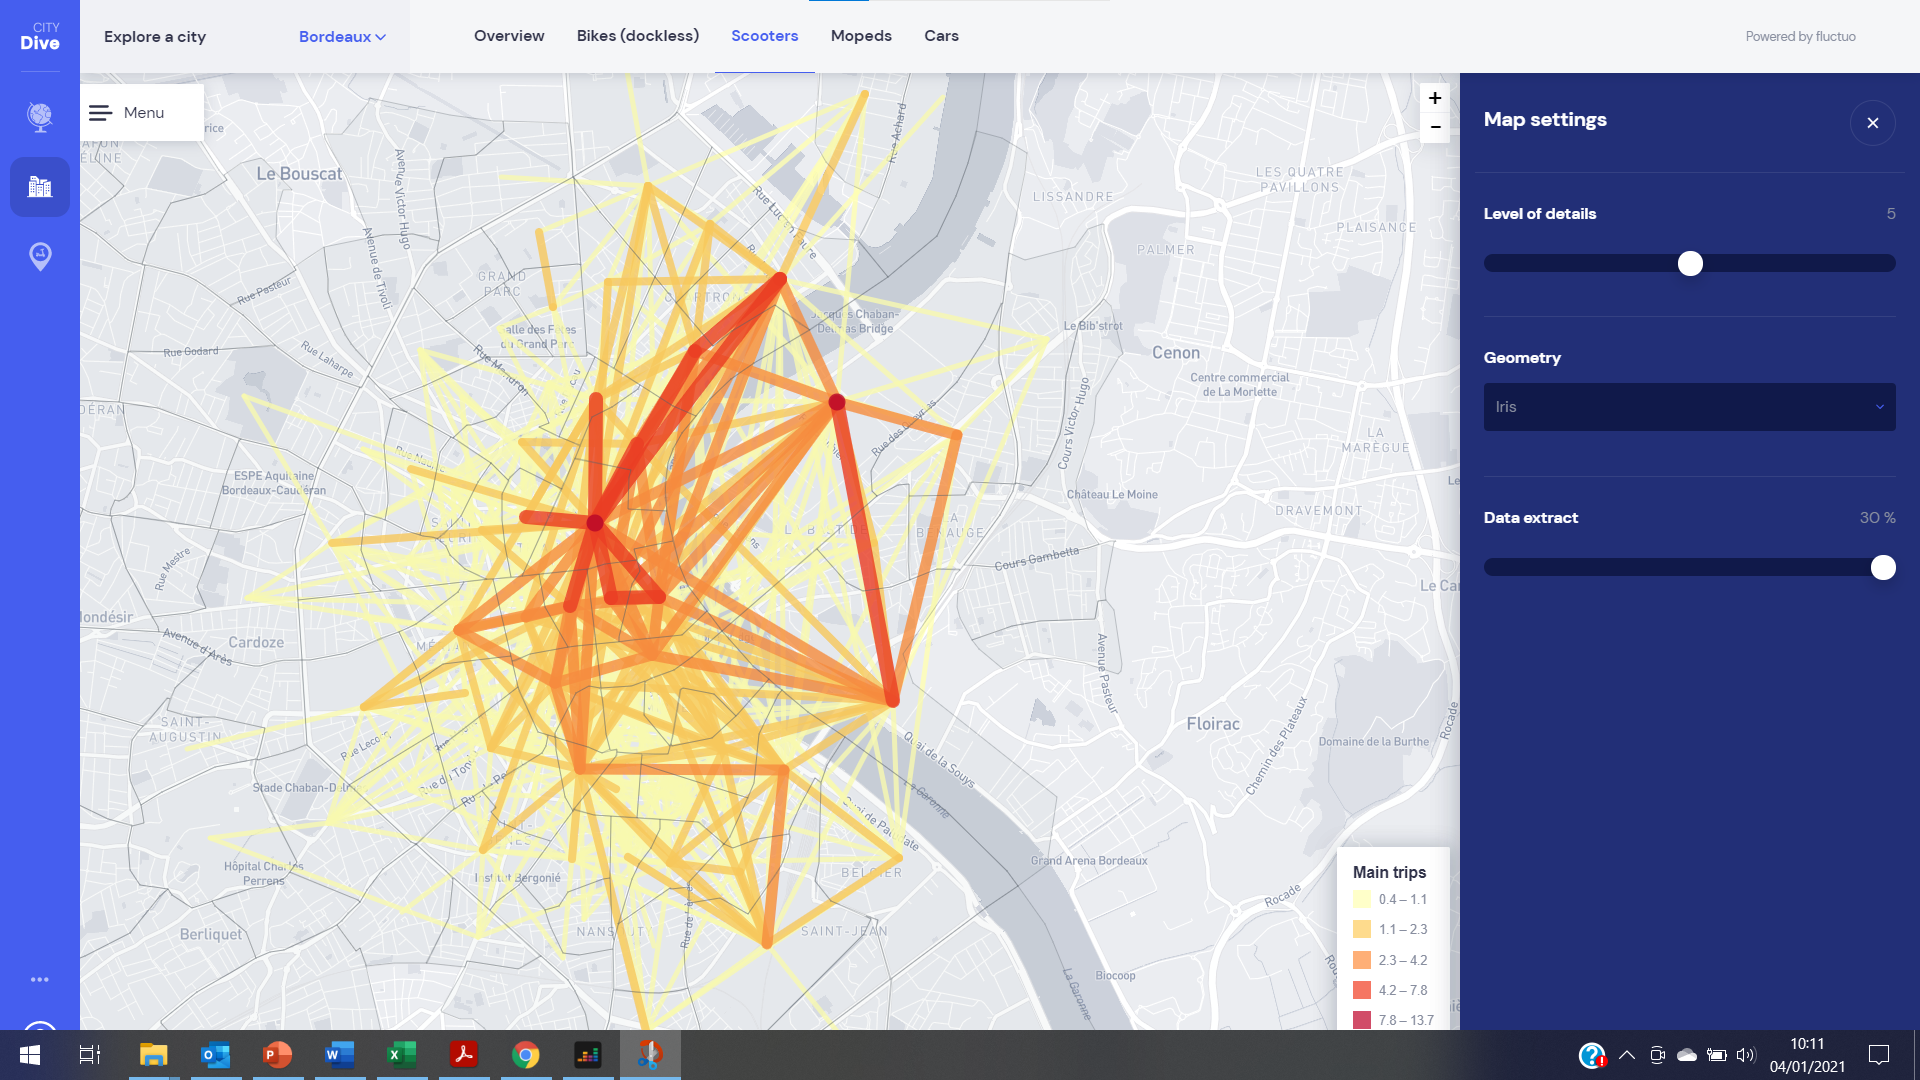Click the three-dots more options icon

40,980
